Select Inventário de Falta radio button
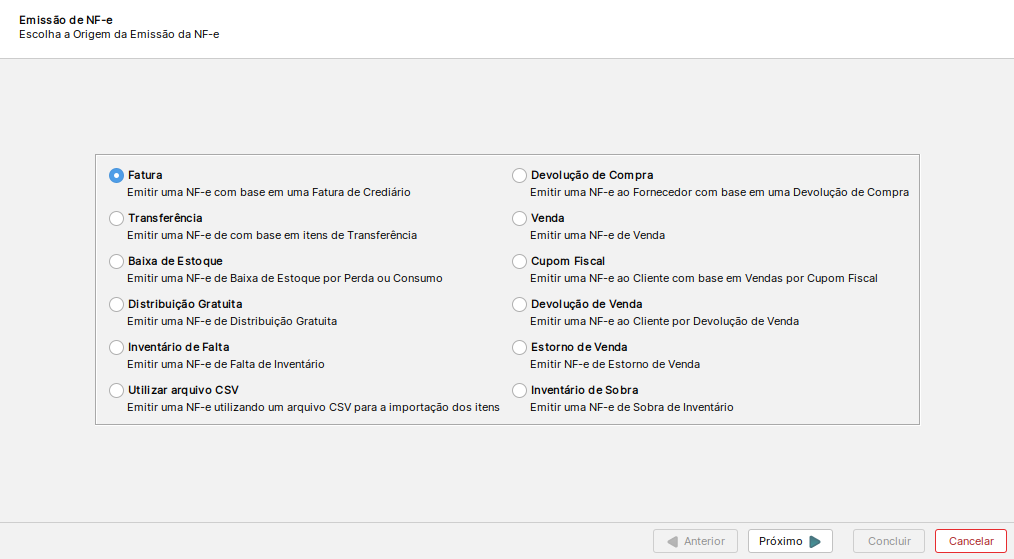Image resolution: width=1014 pixels, height=559 pixels. 116,347
